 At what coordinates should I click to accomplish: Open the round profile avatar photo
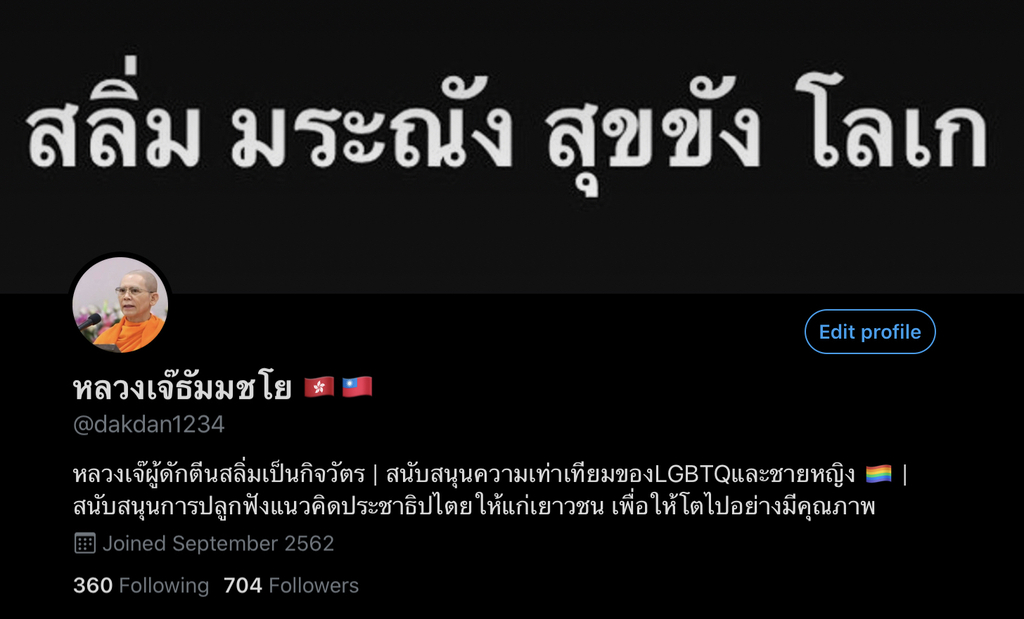click(120, 305)
